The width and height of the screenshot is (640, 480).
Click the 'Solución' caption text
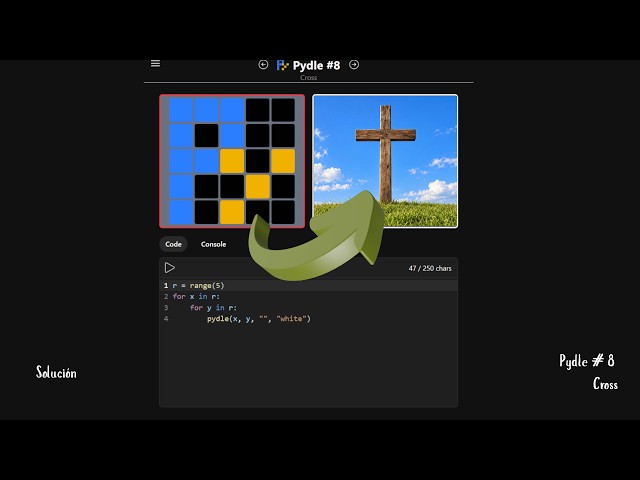point(56,372)
